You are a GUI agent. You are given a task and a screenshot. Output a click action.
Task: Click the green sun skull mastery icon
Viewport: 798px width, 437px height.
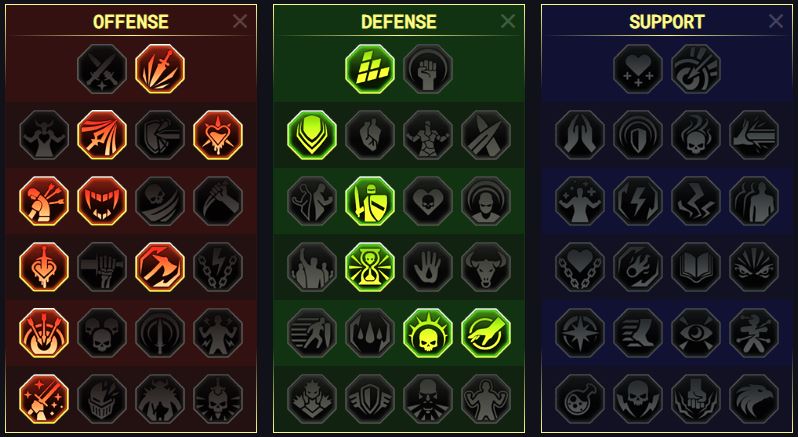coord(428,333)
